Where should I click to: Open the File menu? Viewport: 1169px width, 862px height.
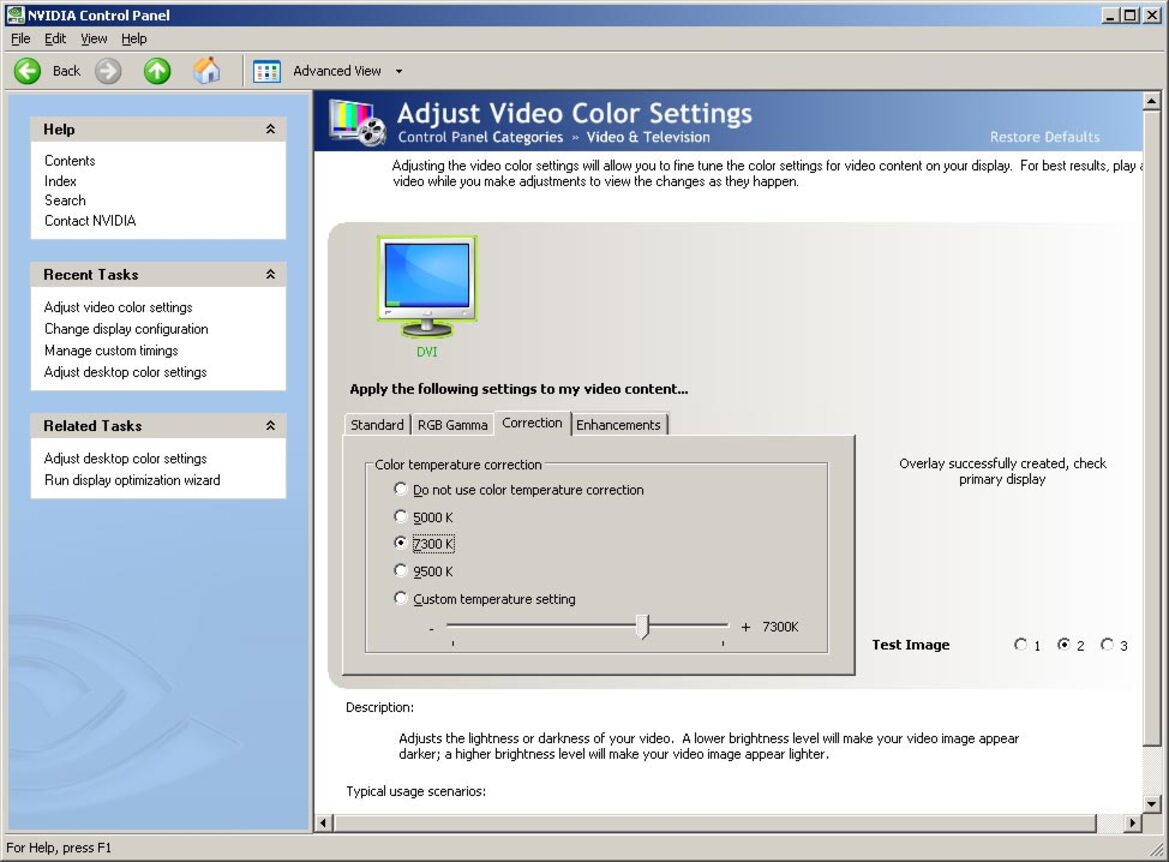pyautogui.click(x=20, y=39)
